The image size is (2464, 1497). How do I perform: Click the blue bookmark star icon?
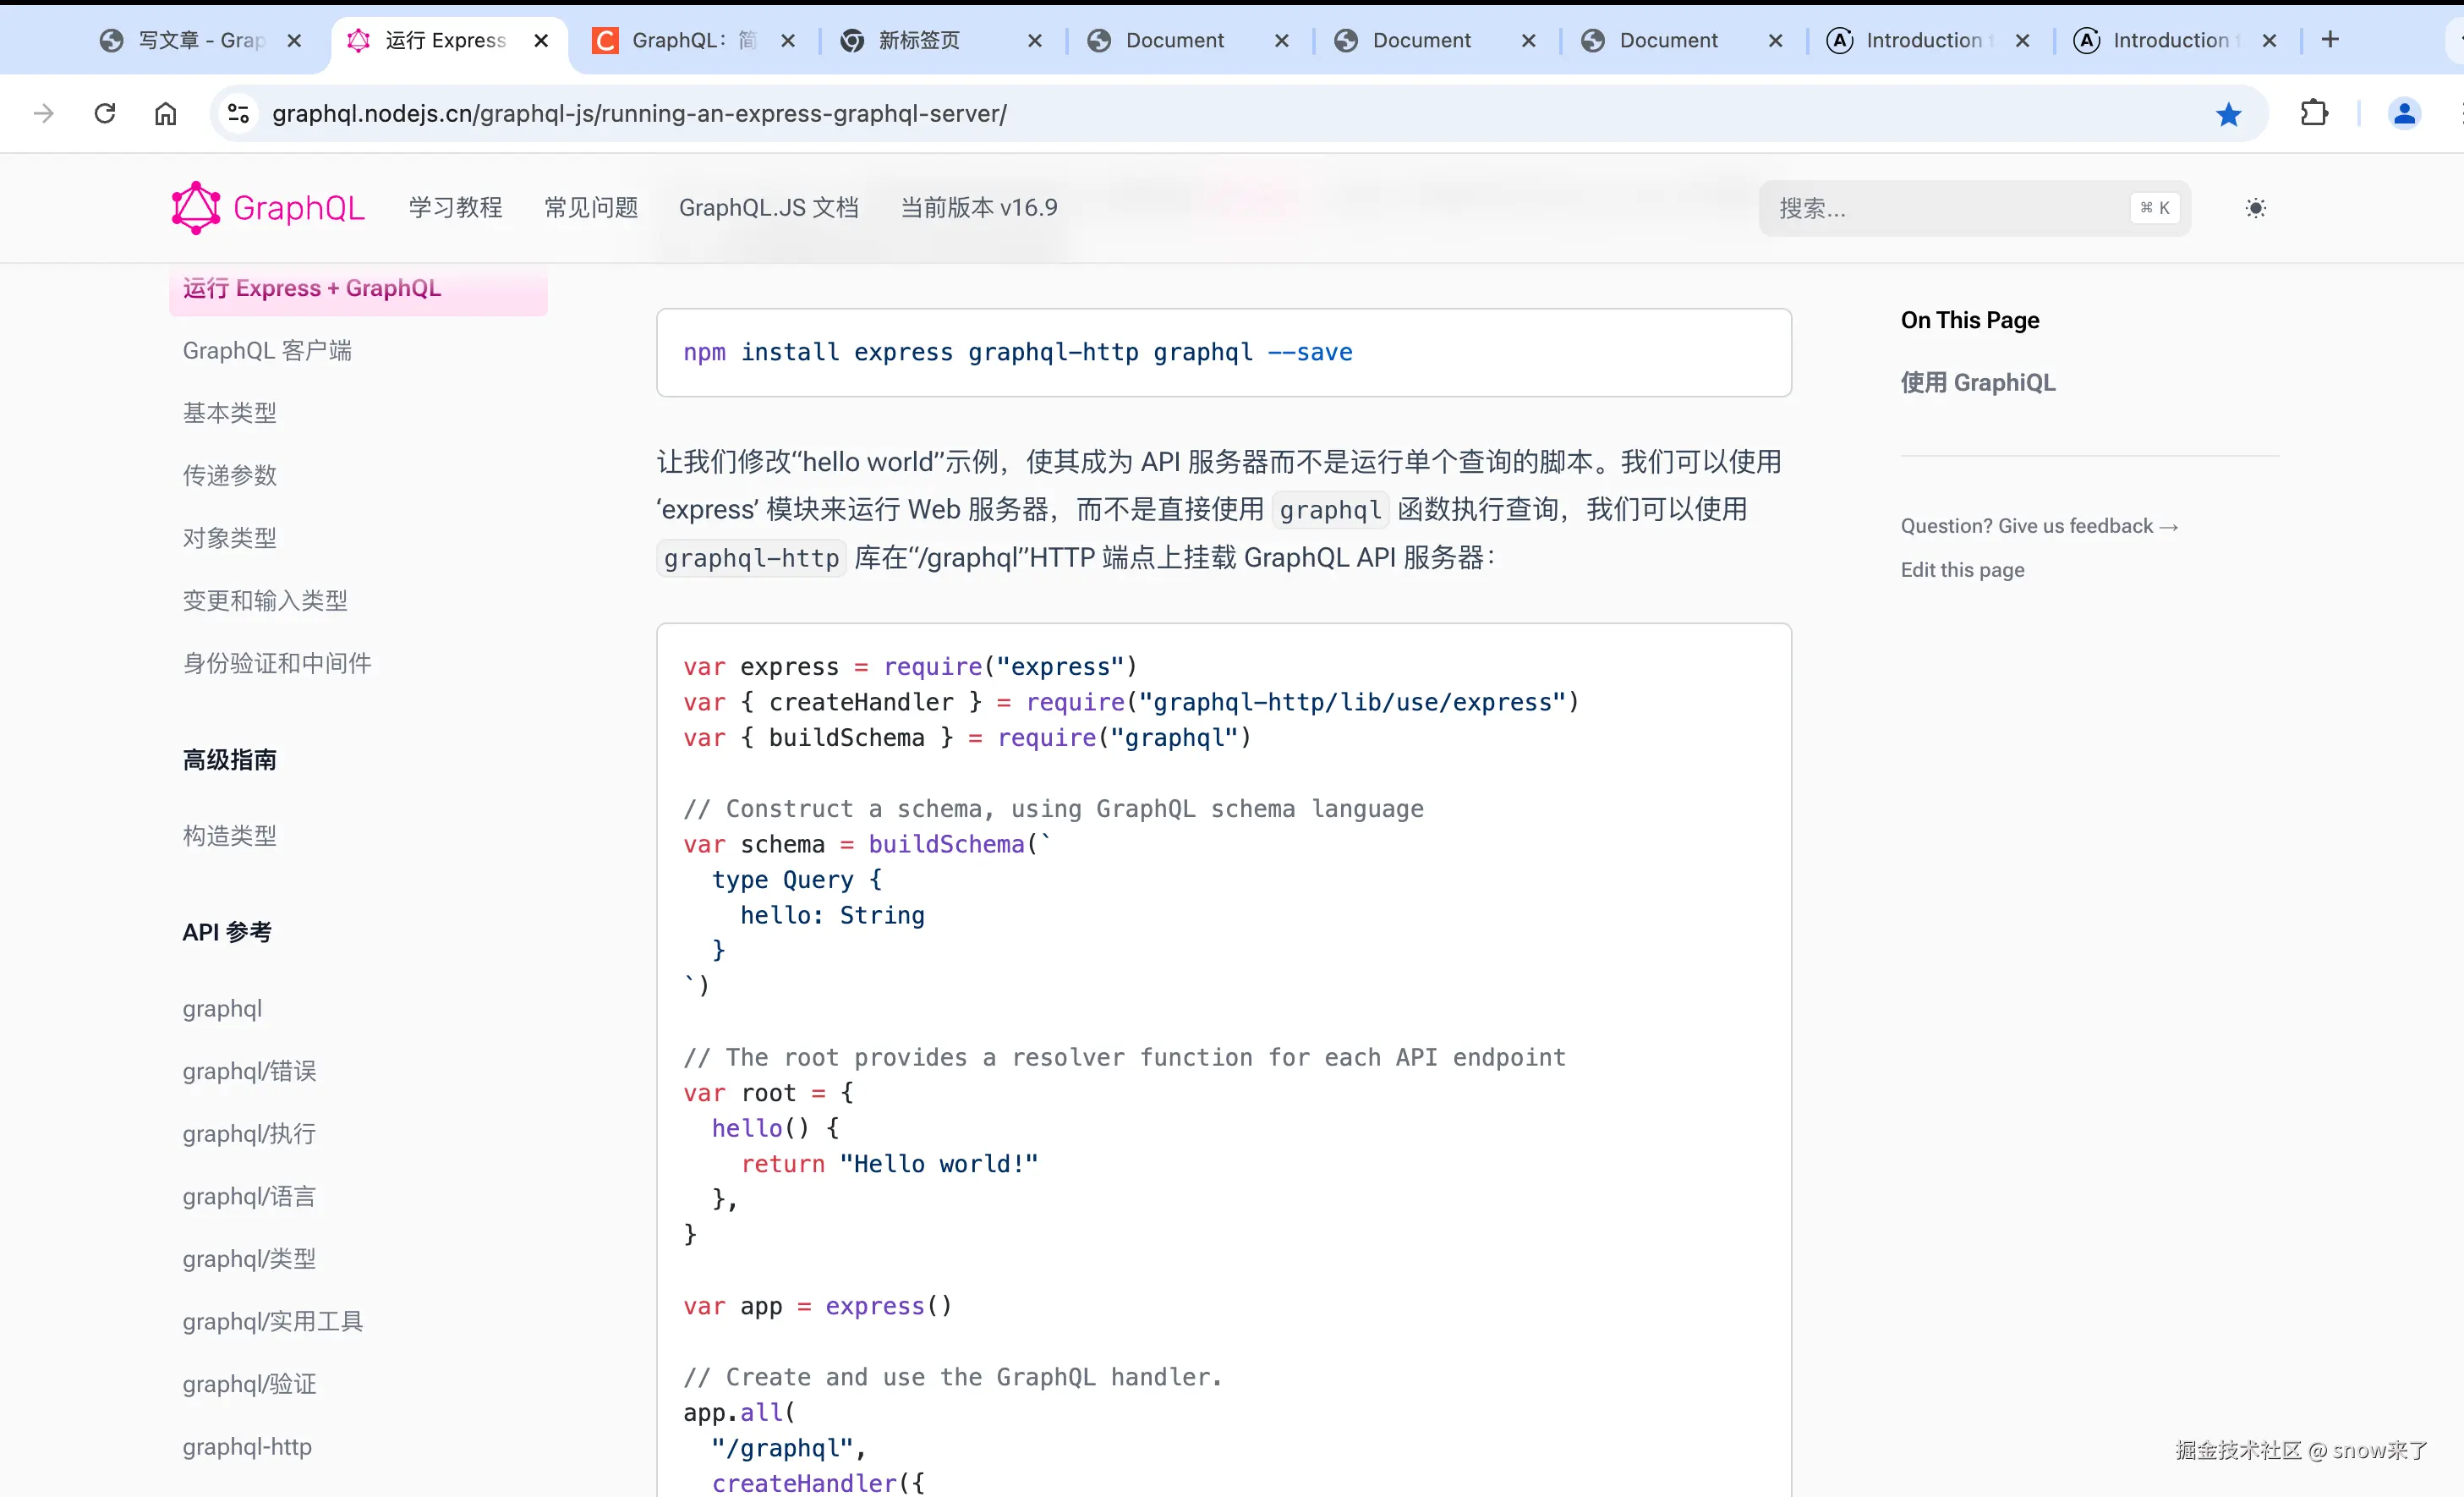click(2228, 114)
